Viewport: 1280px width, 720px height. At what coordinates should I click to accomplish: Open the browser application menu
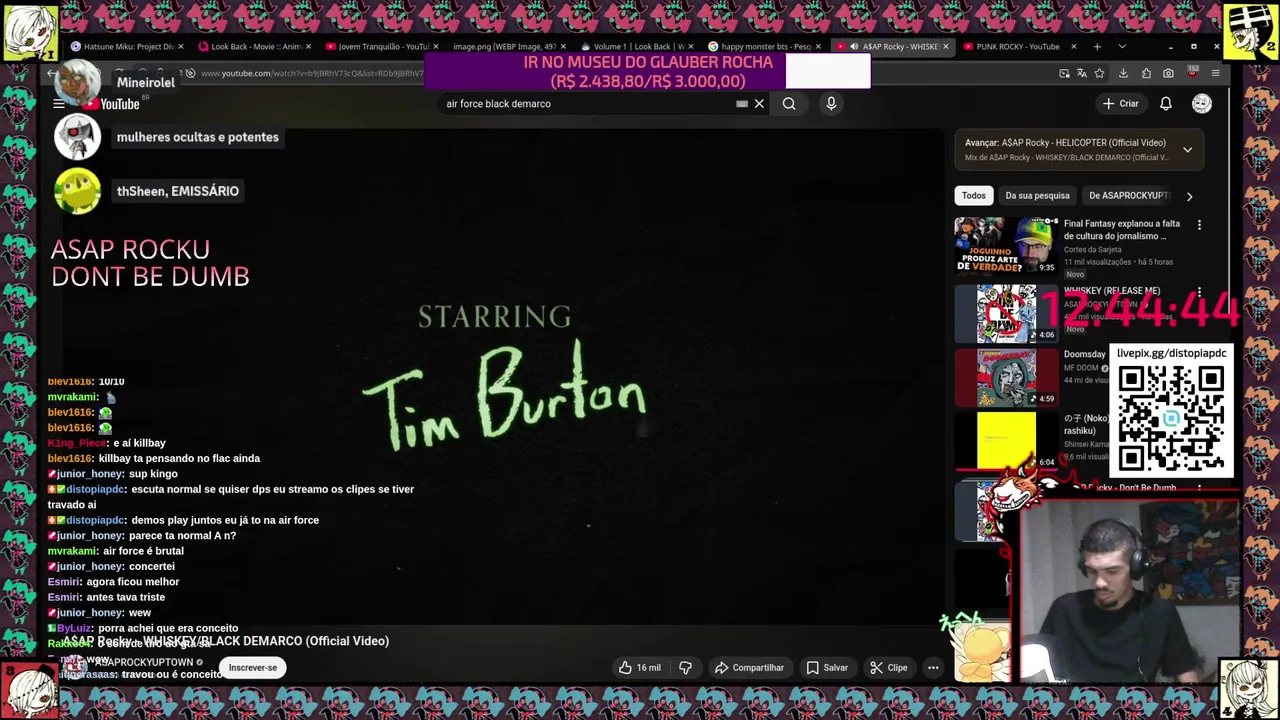point(1215,73)
